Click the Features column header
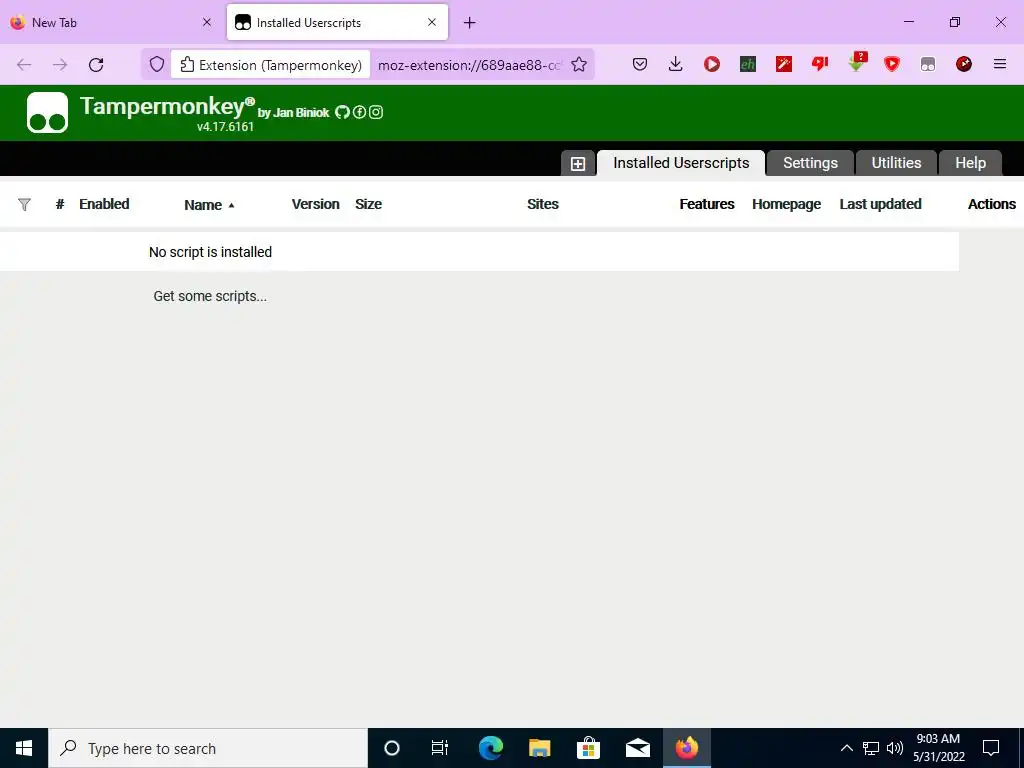Screen dimensions: 1024x768 pos(707,204)
